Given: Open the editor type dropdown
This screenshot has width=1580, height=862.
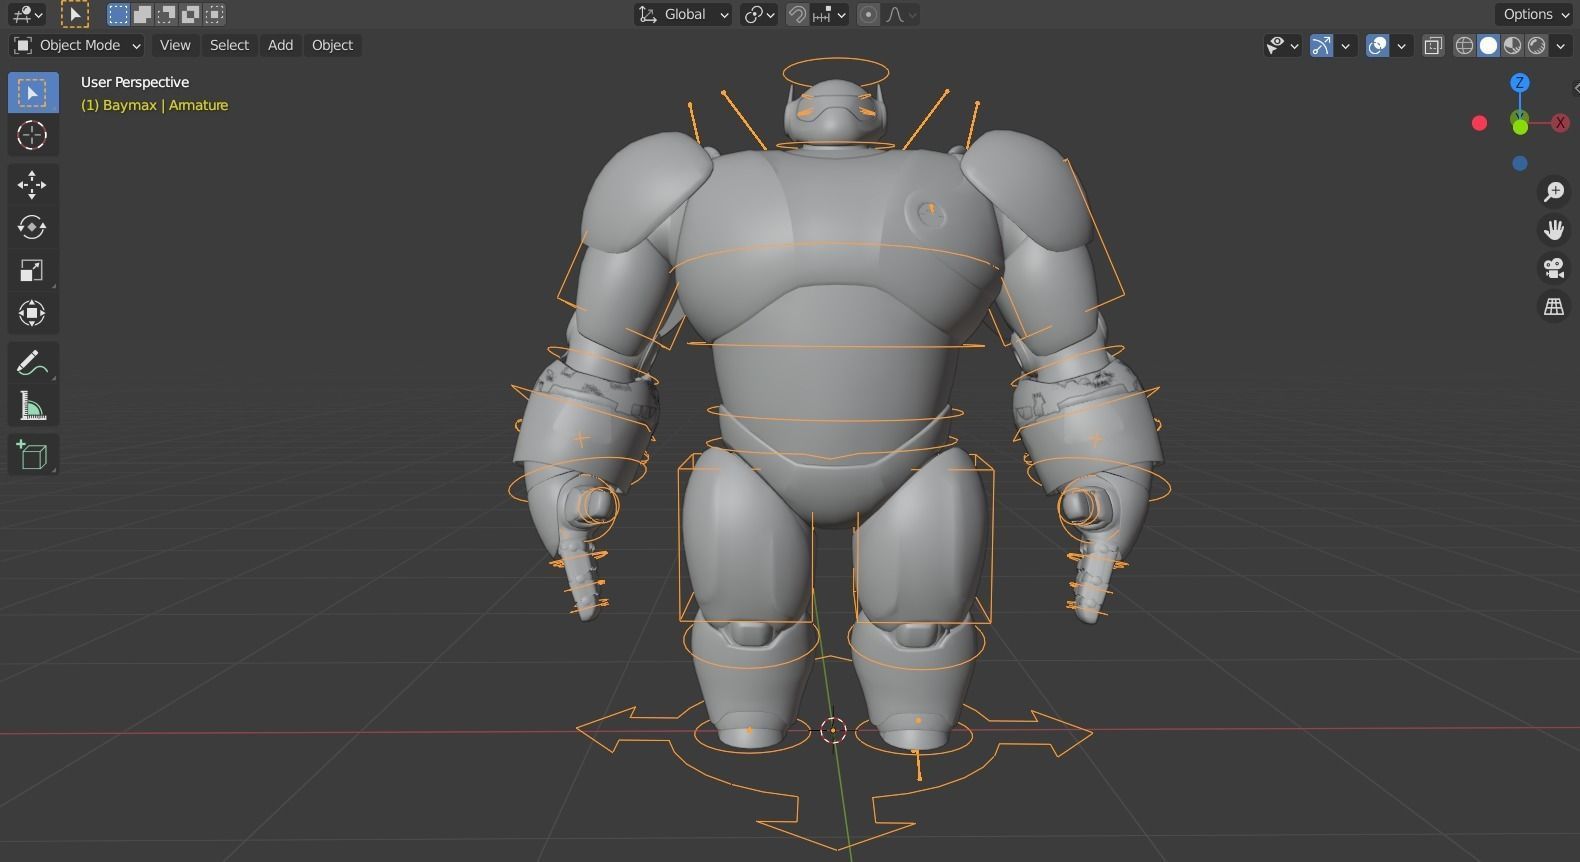Looking at the screenshot, I should coord(27,14).
